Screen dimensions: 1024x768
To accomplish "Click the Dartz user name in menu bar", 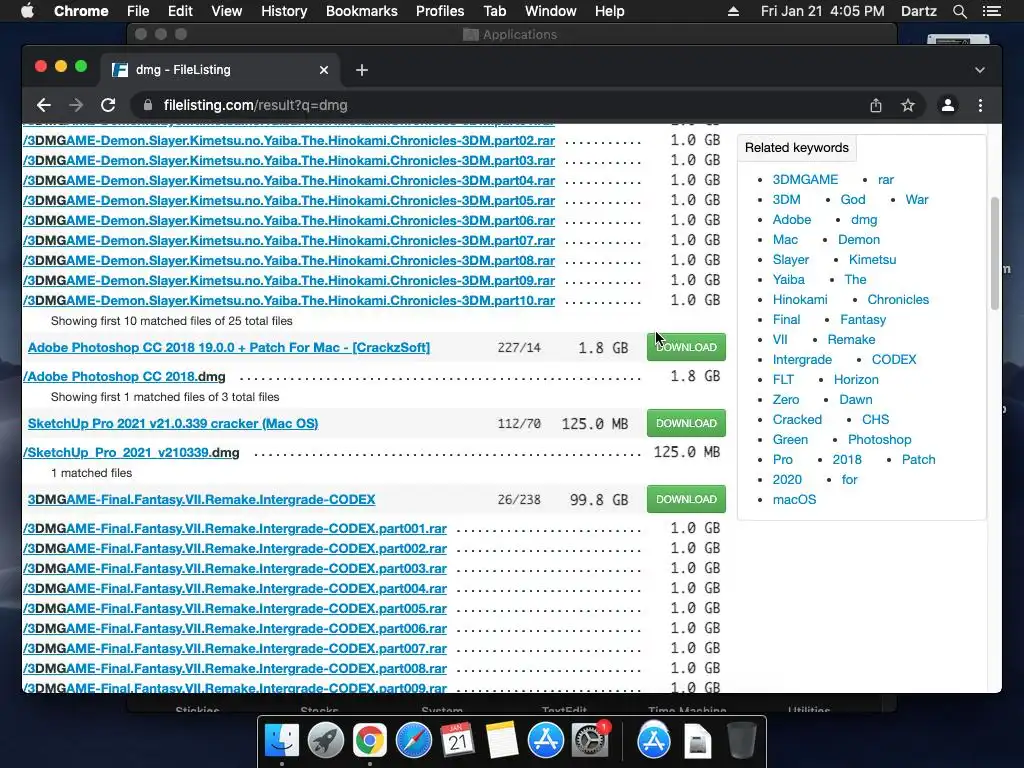I will 918,11.
